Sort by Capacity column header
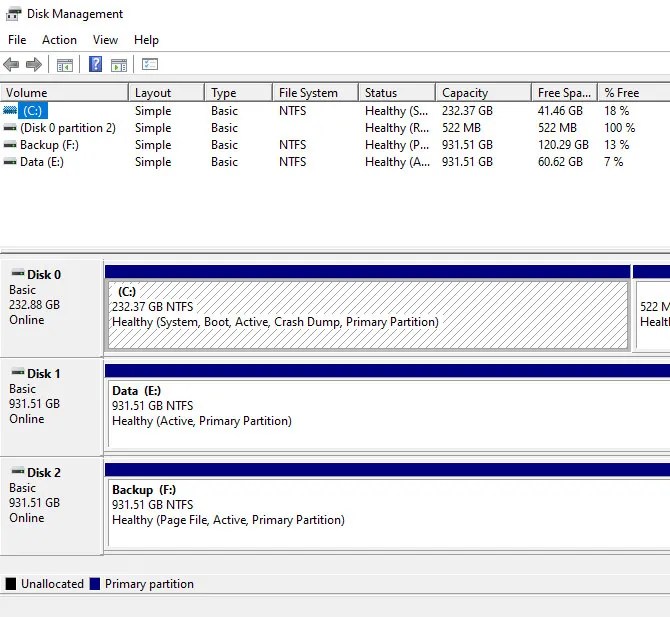Viewport: 670px width, 617px height. 484,93
